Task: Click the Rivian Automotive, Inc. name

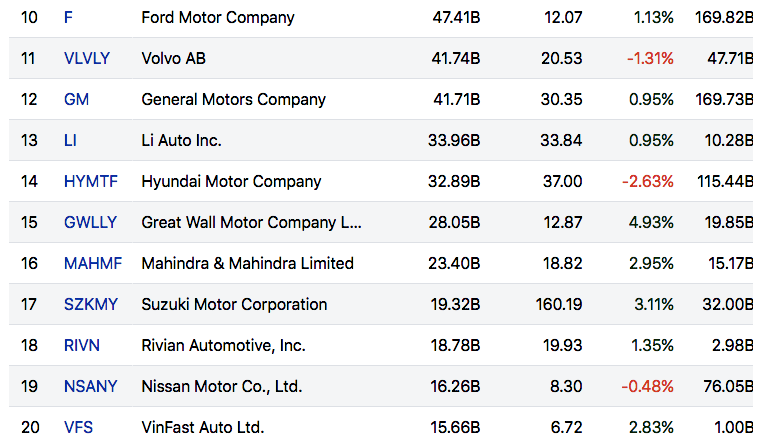Action: (x=224, y=345)
